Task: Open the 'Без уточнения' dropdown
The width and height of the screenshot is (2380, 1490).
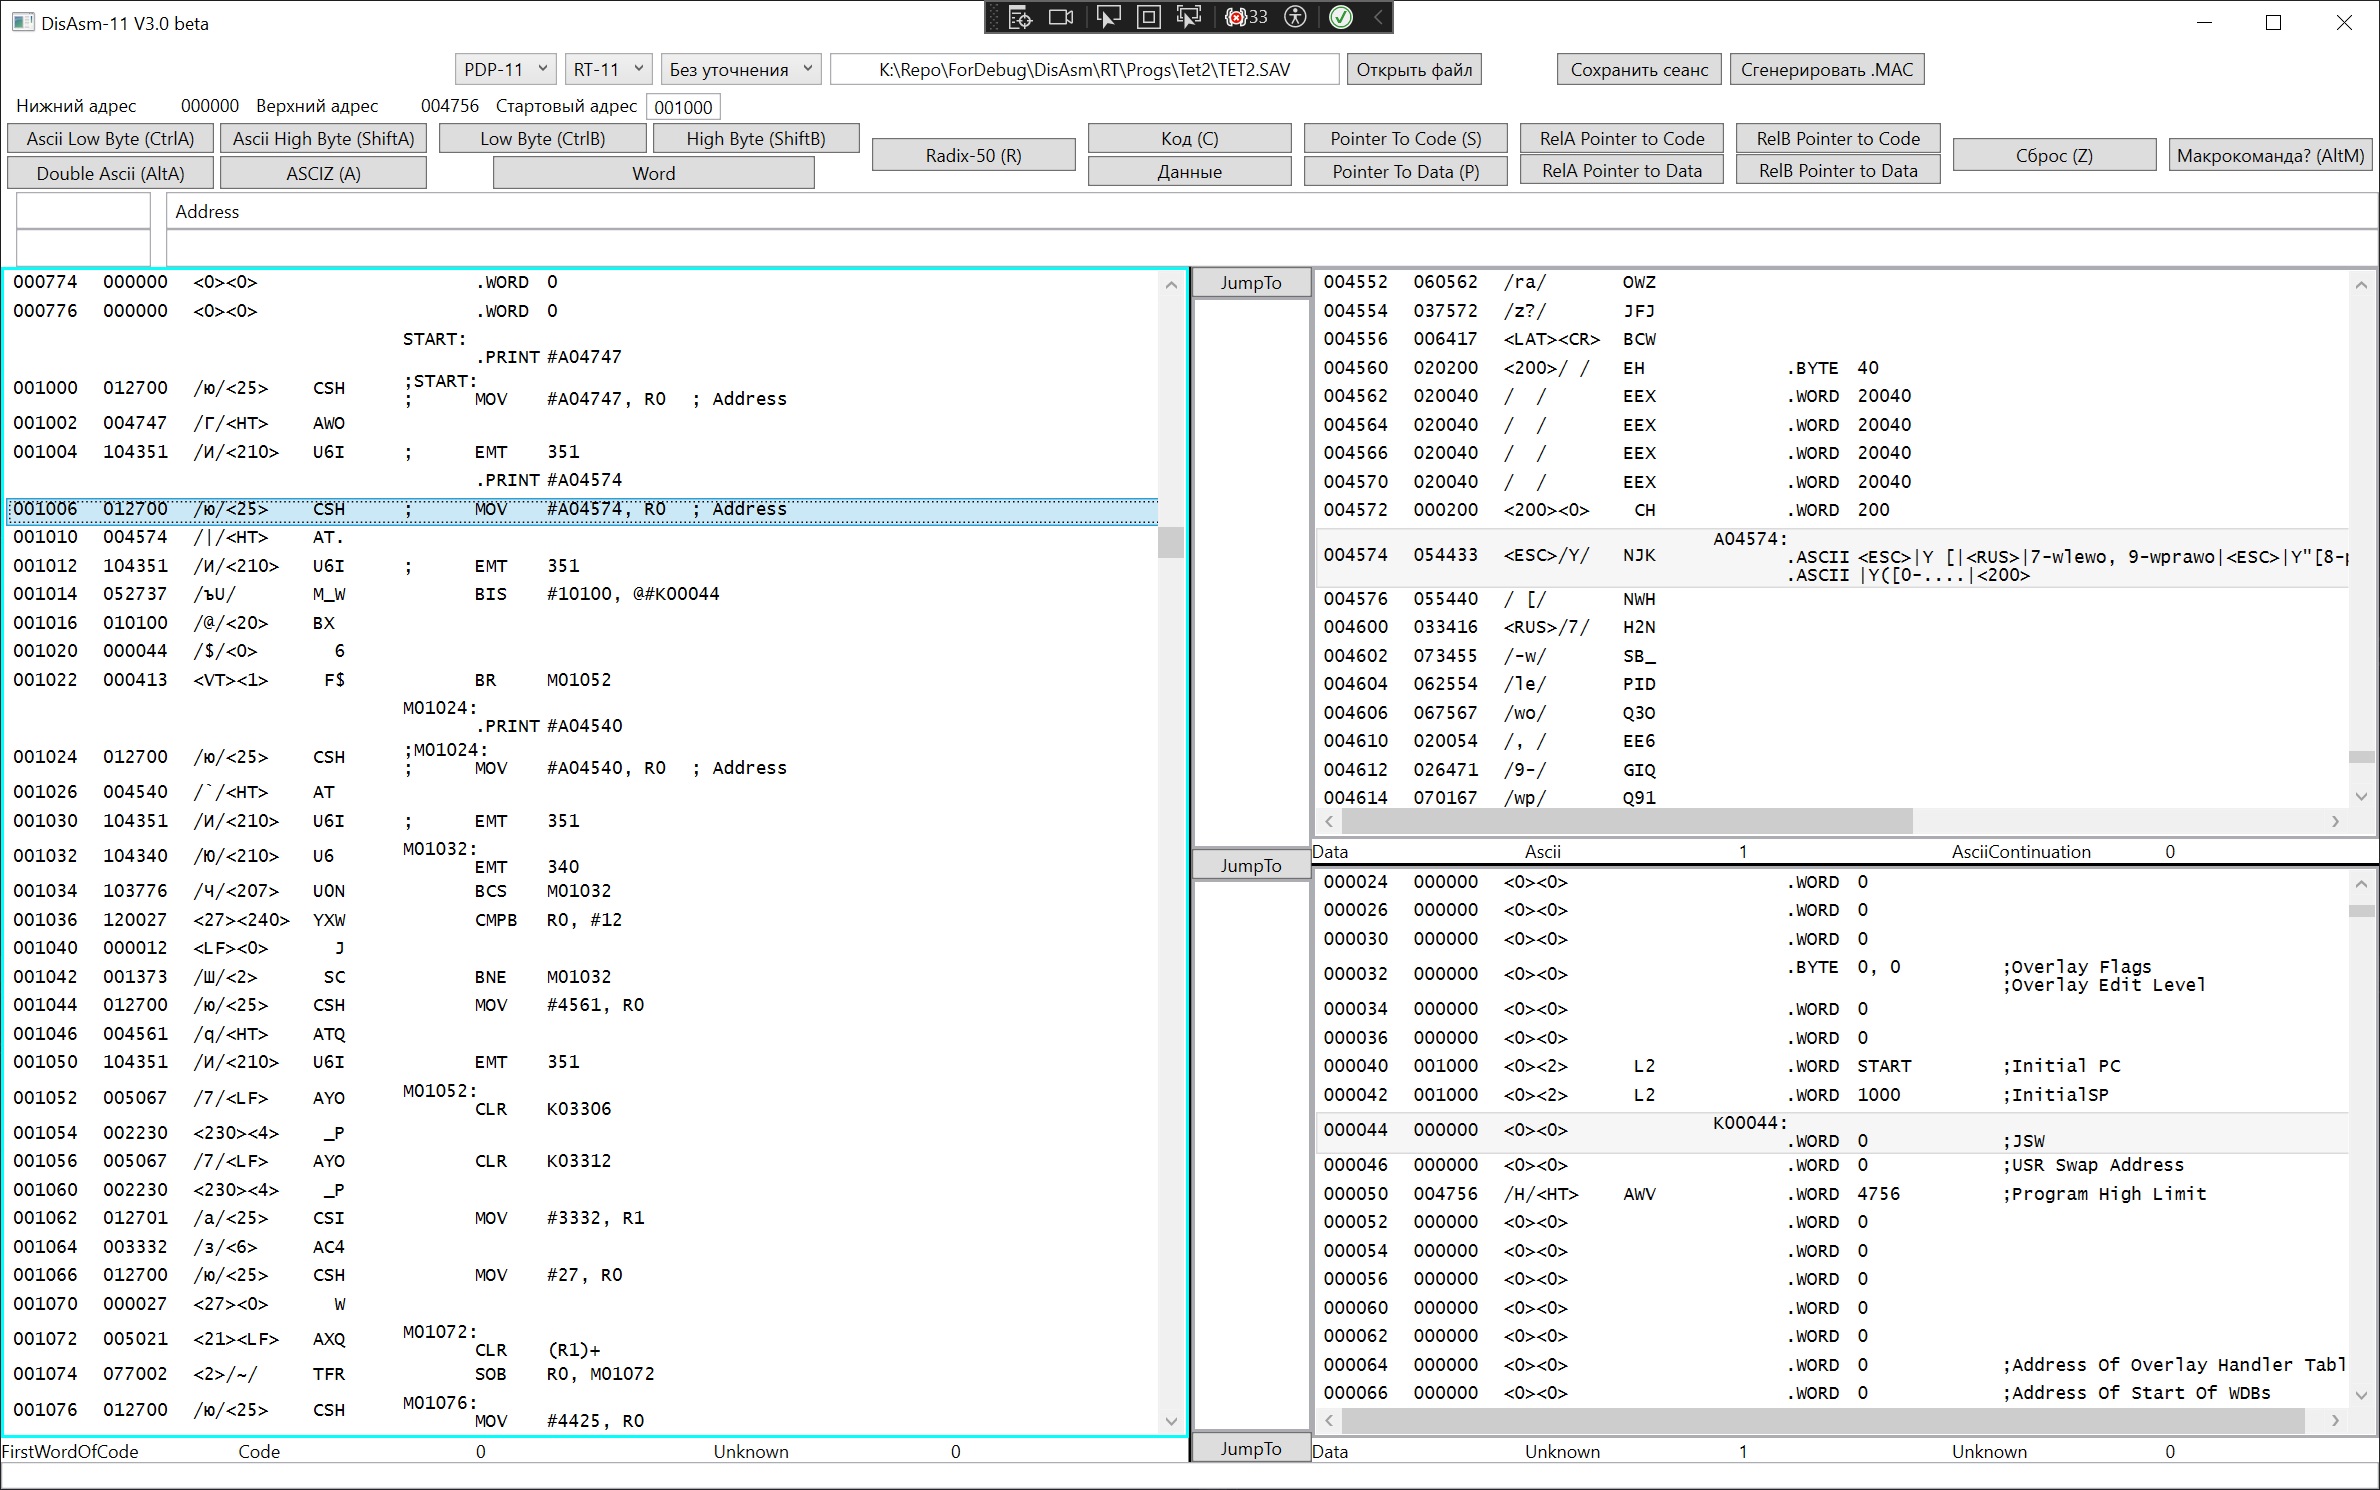Action: tap(740, 69)
